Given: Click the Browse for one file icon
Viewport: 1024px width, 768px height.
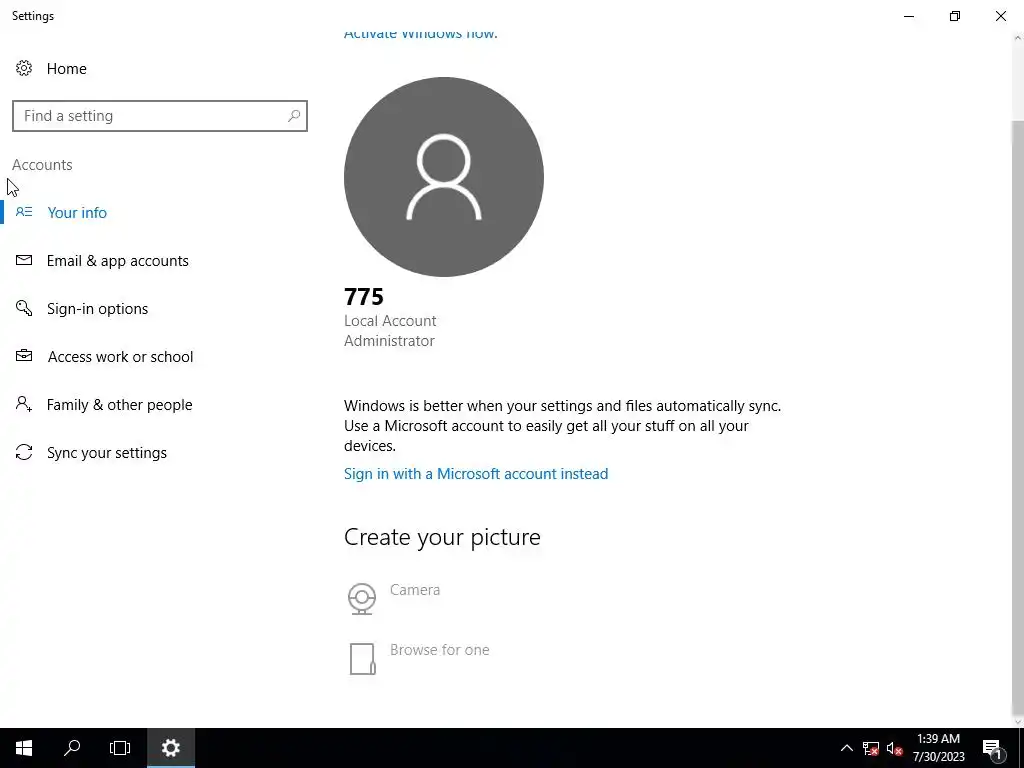Looking at the screenshot, I should point(362,658).
